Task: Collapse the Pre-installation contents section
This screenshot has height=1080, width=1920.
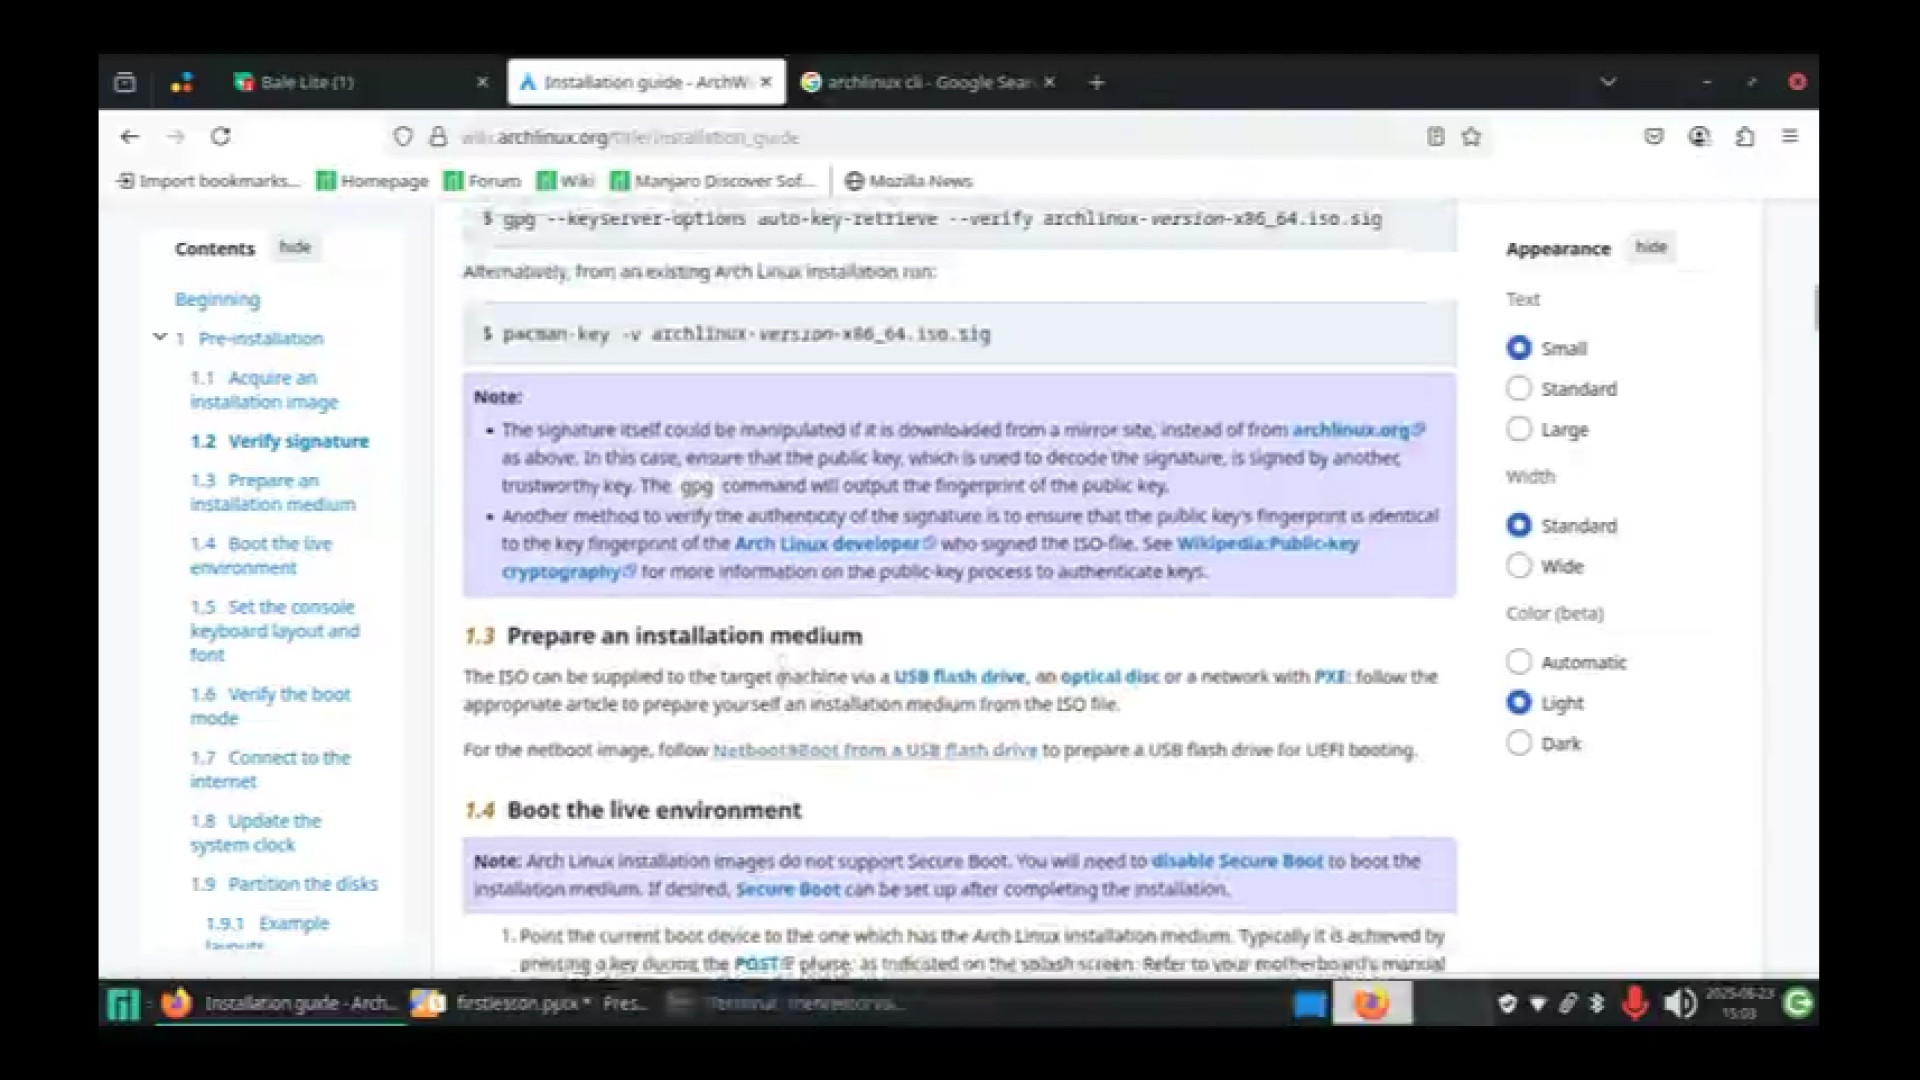Action: pyautogui.click(x=159, y=337)
